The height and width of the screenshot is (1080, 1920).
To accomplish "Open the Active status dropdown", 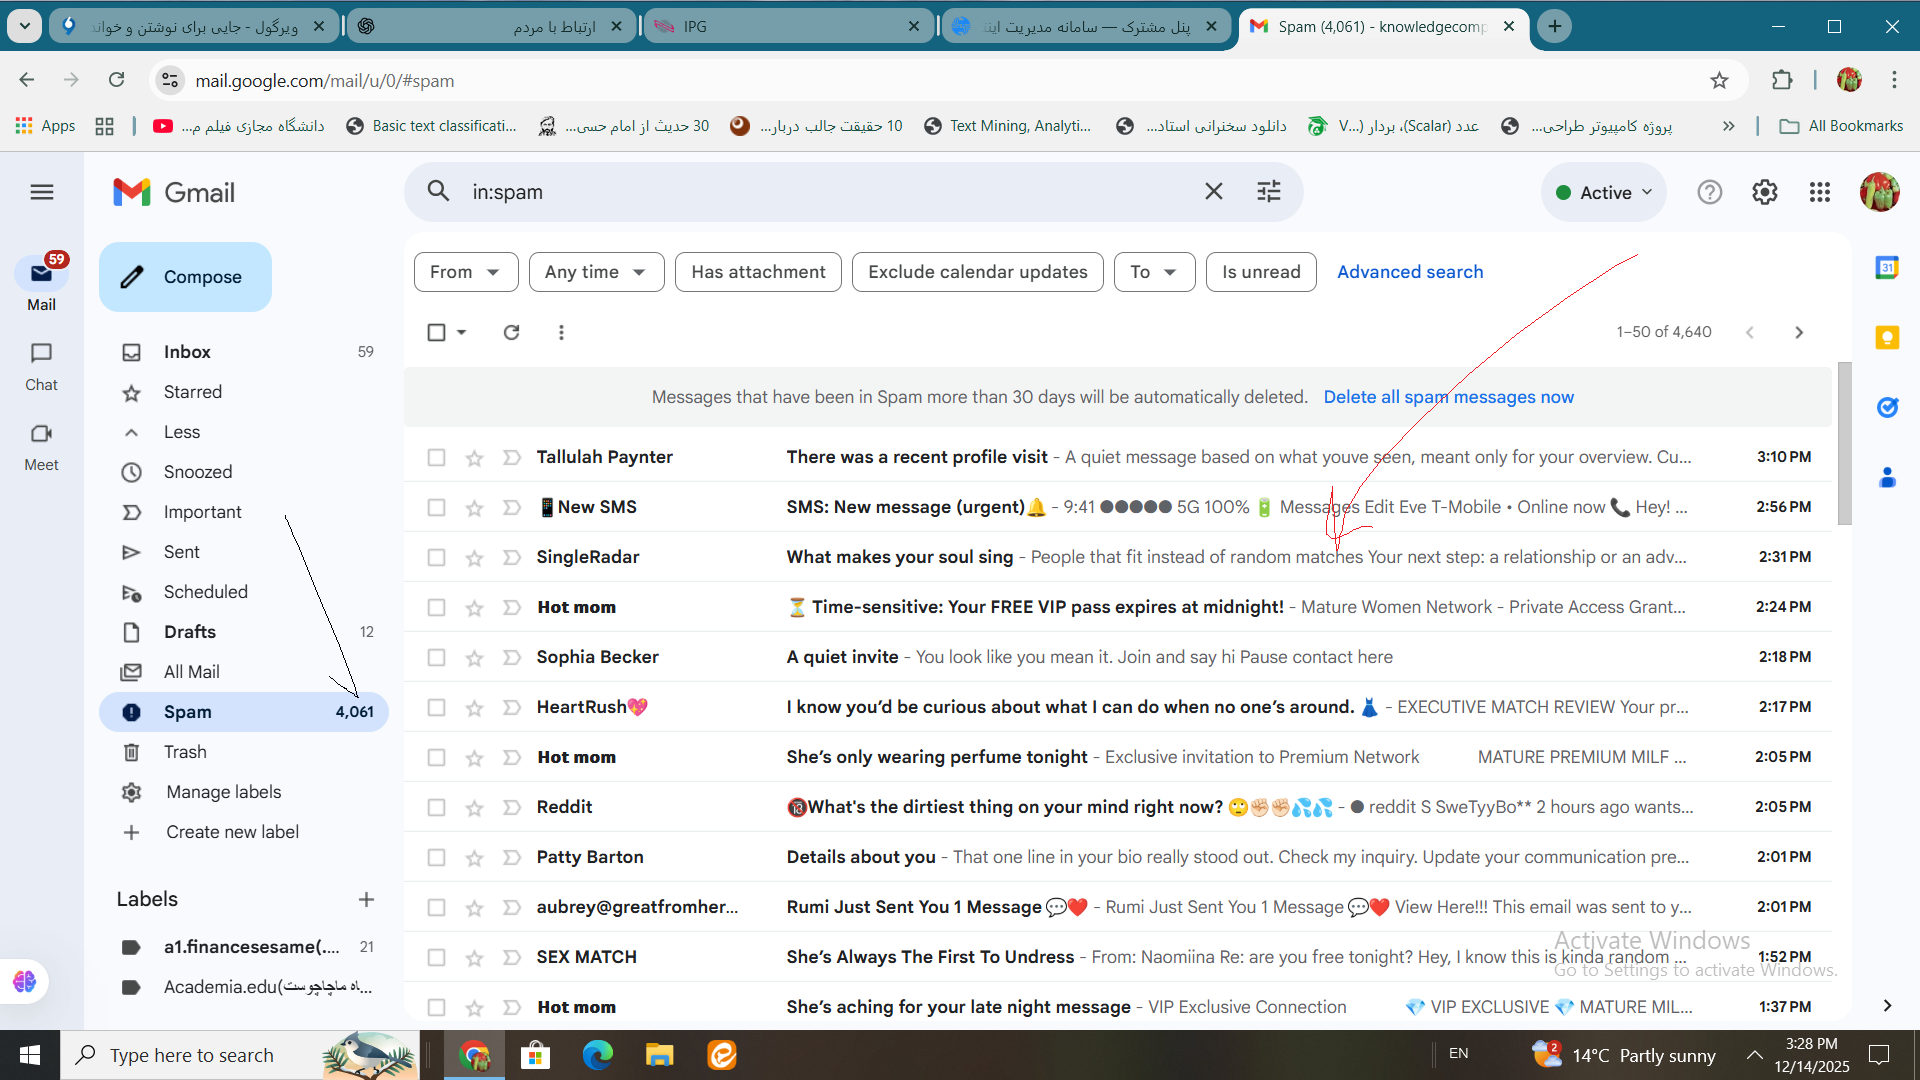I will click(x=1604, y=192).
